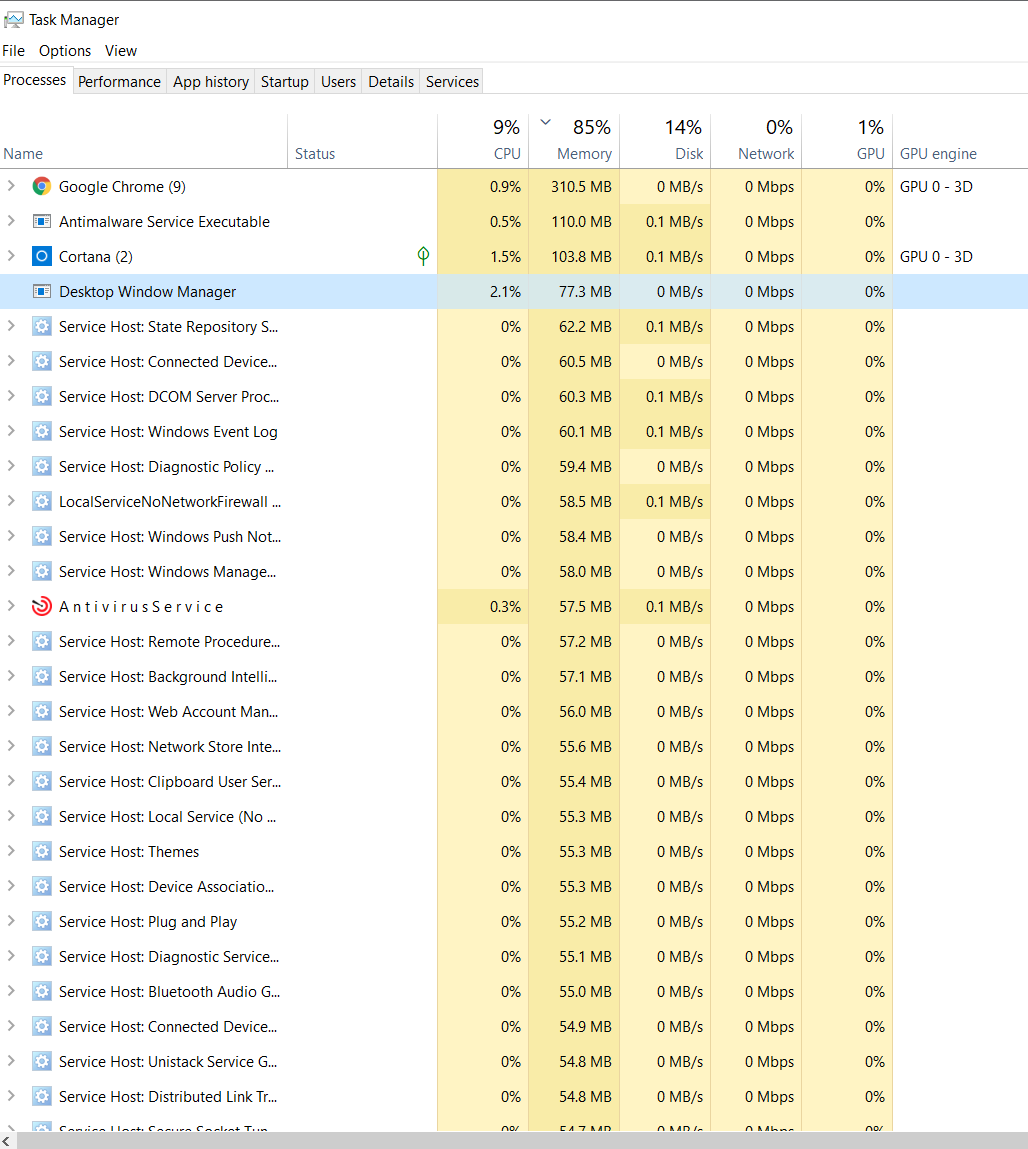1028x1149 pixels.
Task: Switch to the Startup tab
Action: click(x=284, y=81)
